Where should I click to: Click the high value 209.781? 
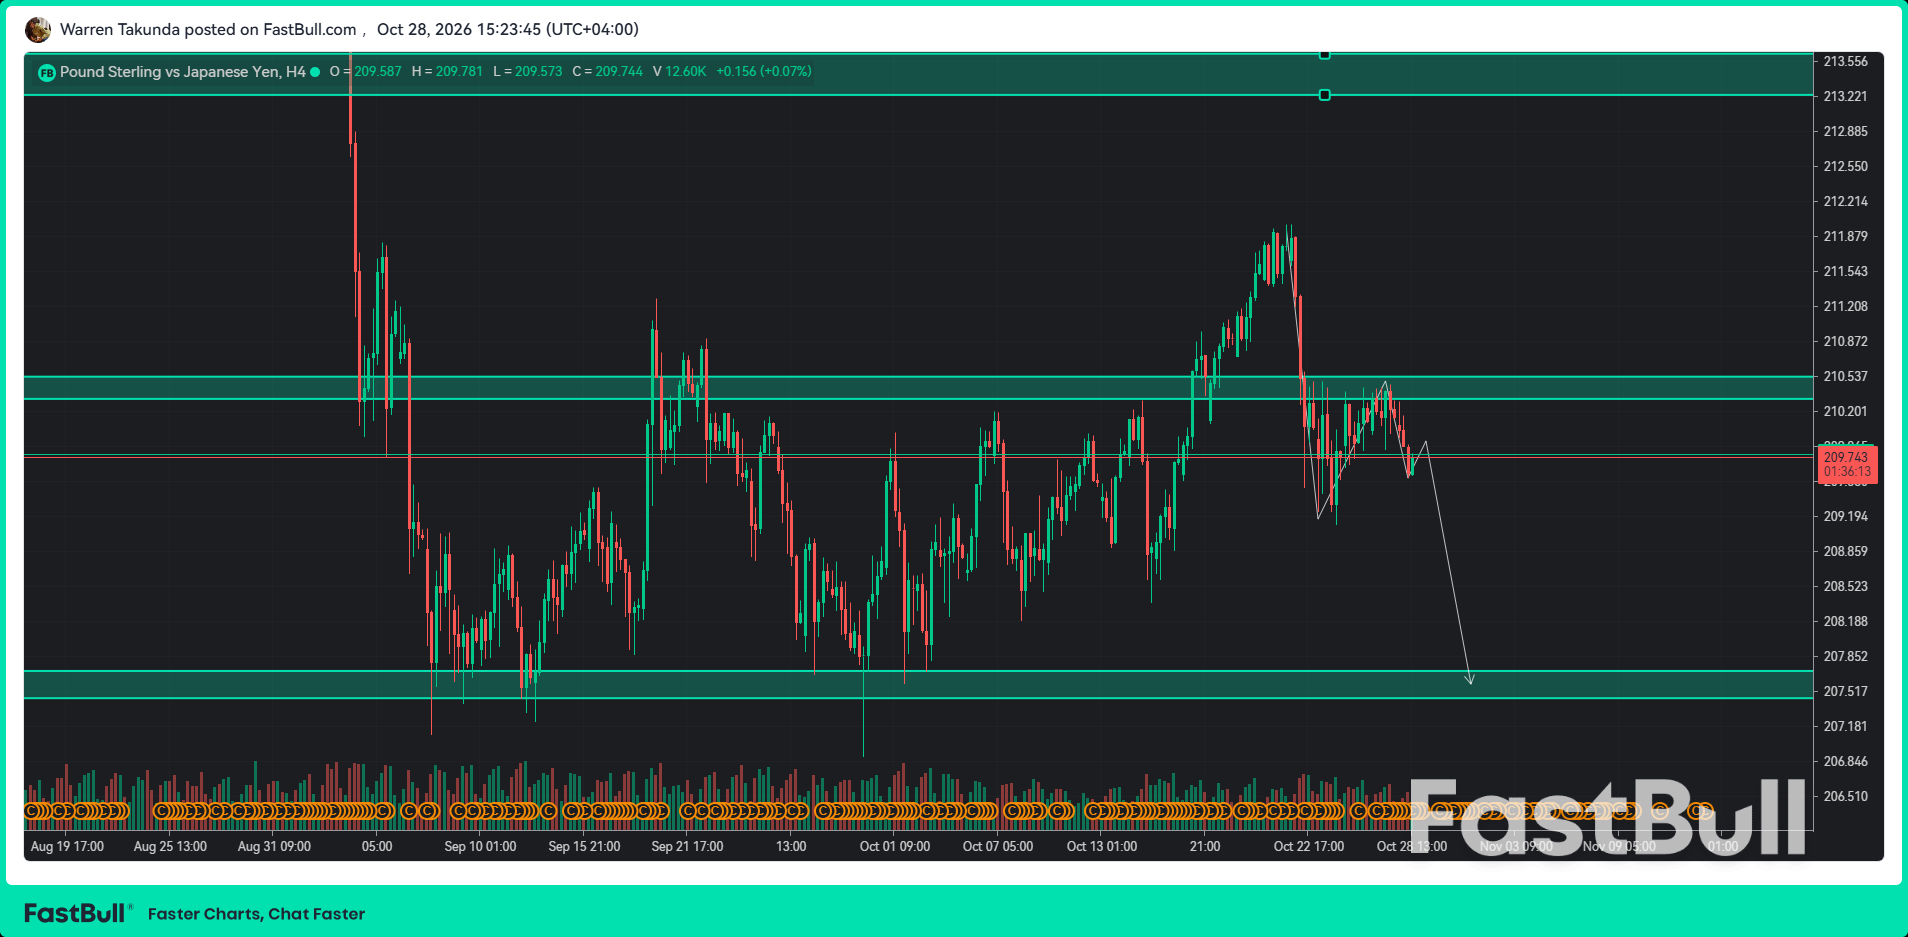coord(459,71)
